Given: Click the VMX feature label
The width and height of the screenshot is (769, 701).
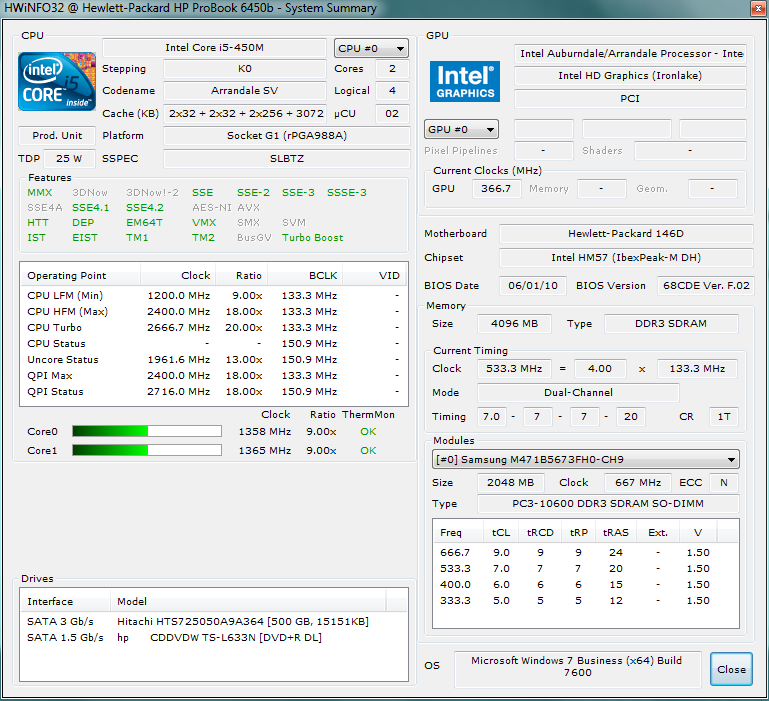Looking at the screenshot, I should (x=204, y=223).
